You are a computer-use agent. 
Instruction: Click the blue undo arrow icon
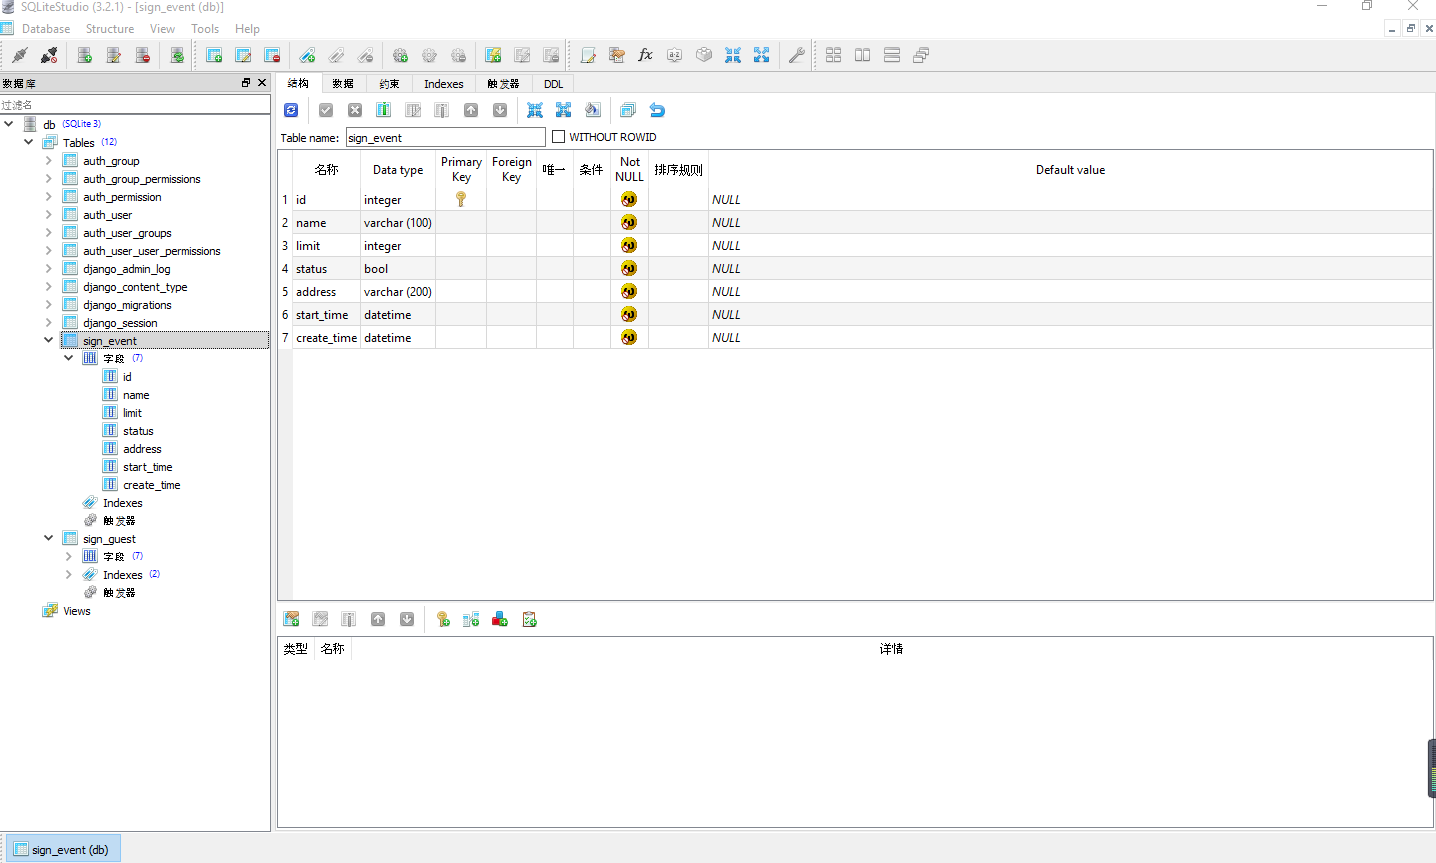point(657,110)
